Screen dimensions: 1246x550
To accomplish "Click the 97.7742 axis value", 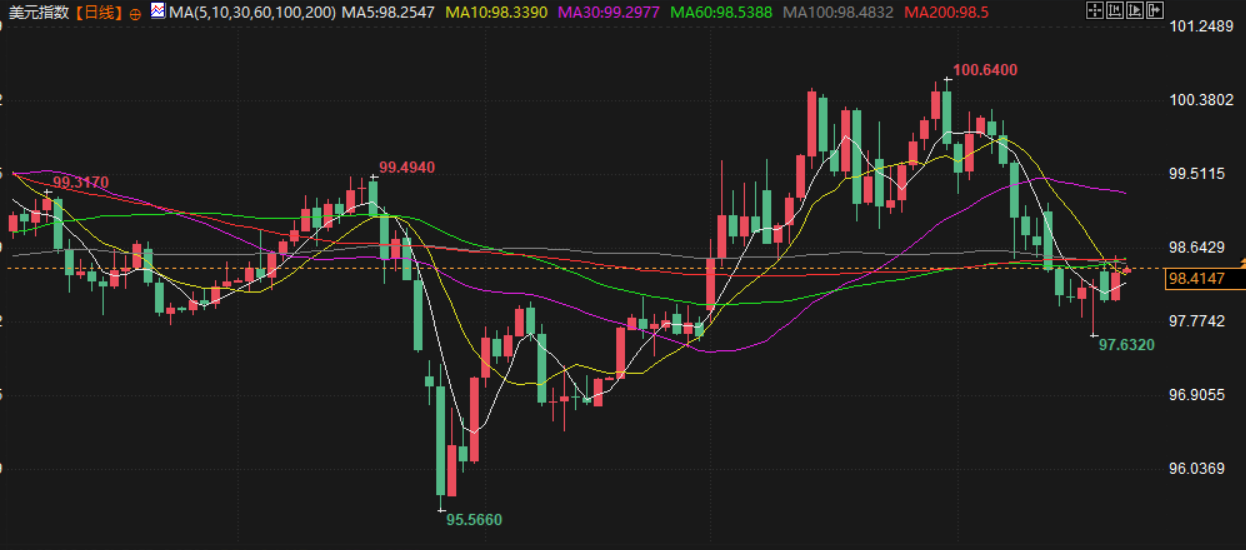I will point(1198,321).
